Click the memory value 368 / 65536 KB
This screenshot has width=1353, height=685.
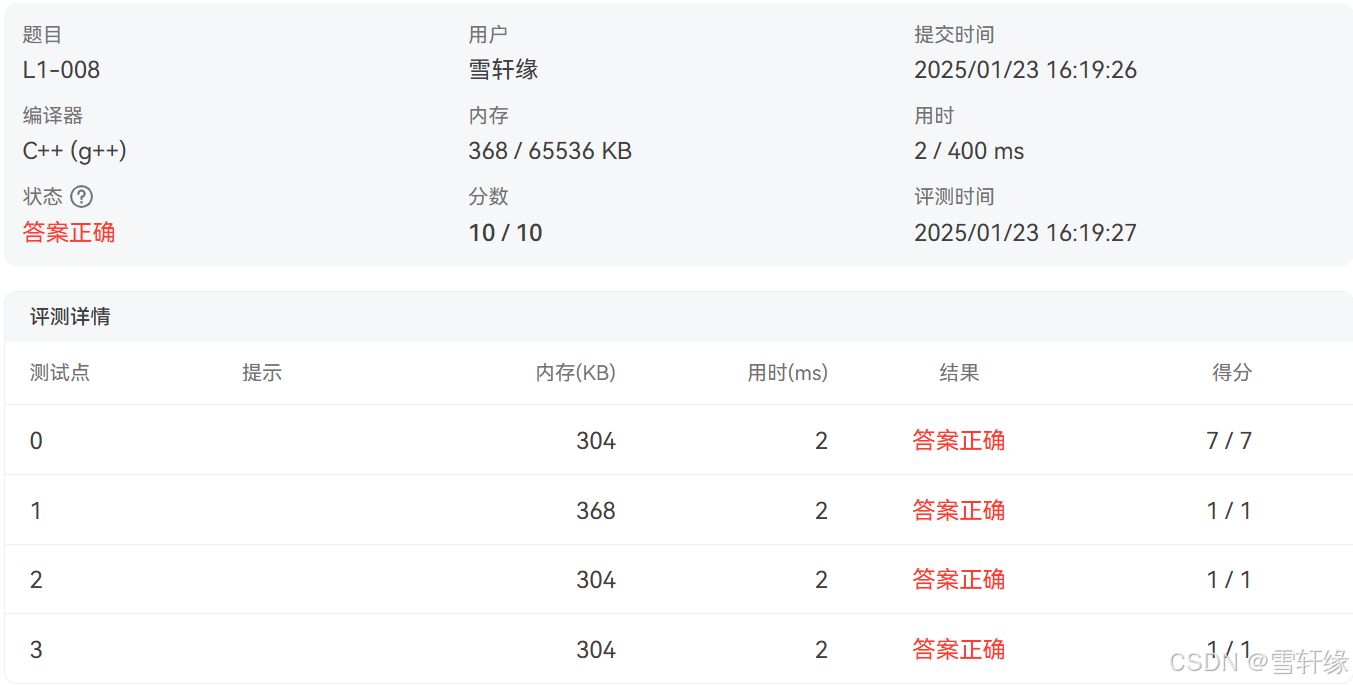point(549,150)
